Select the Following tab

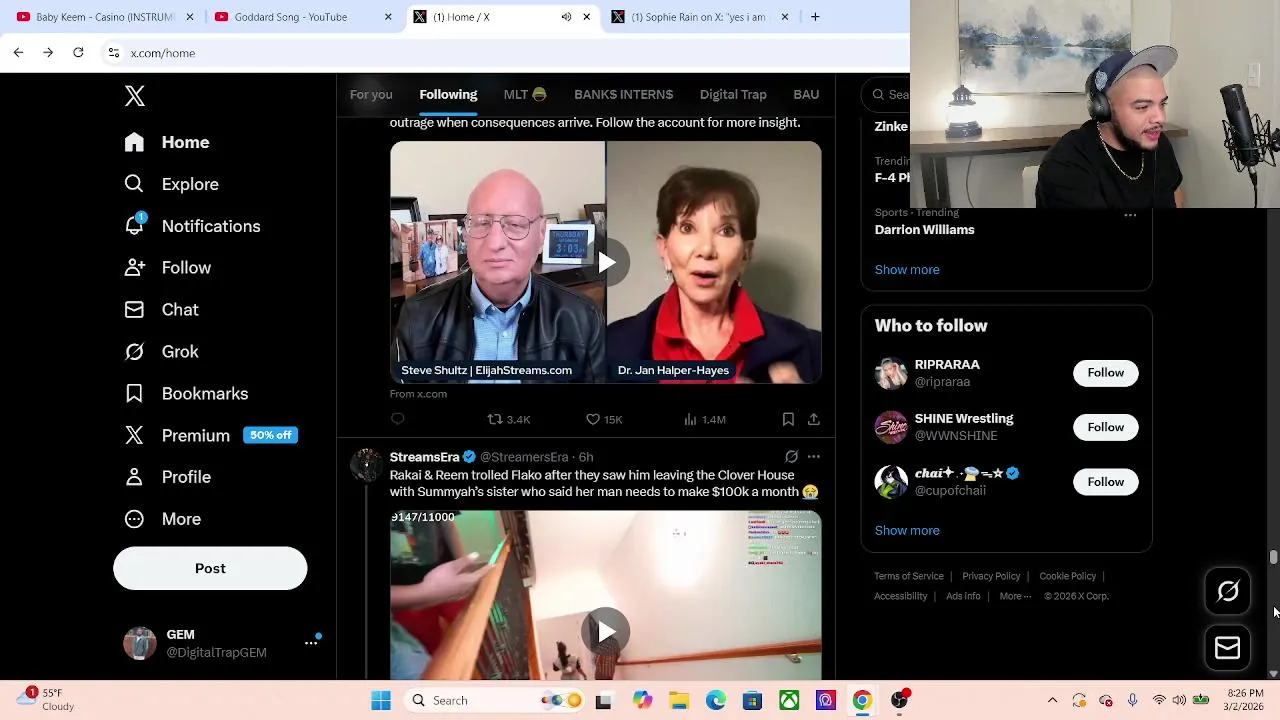click(x=448, y=94)
